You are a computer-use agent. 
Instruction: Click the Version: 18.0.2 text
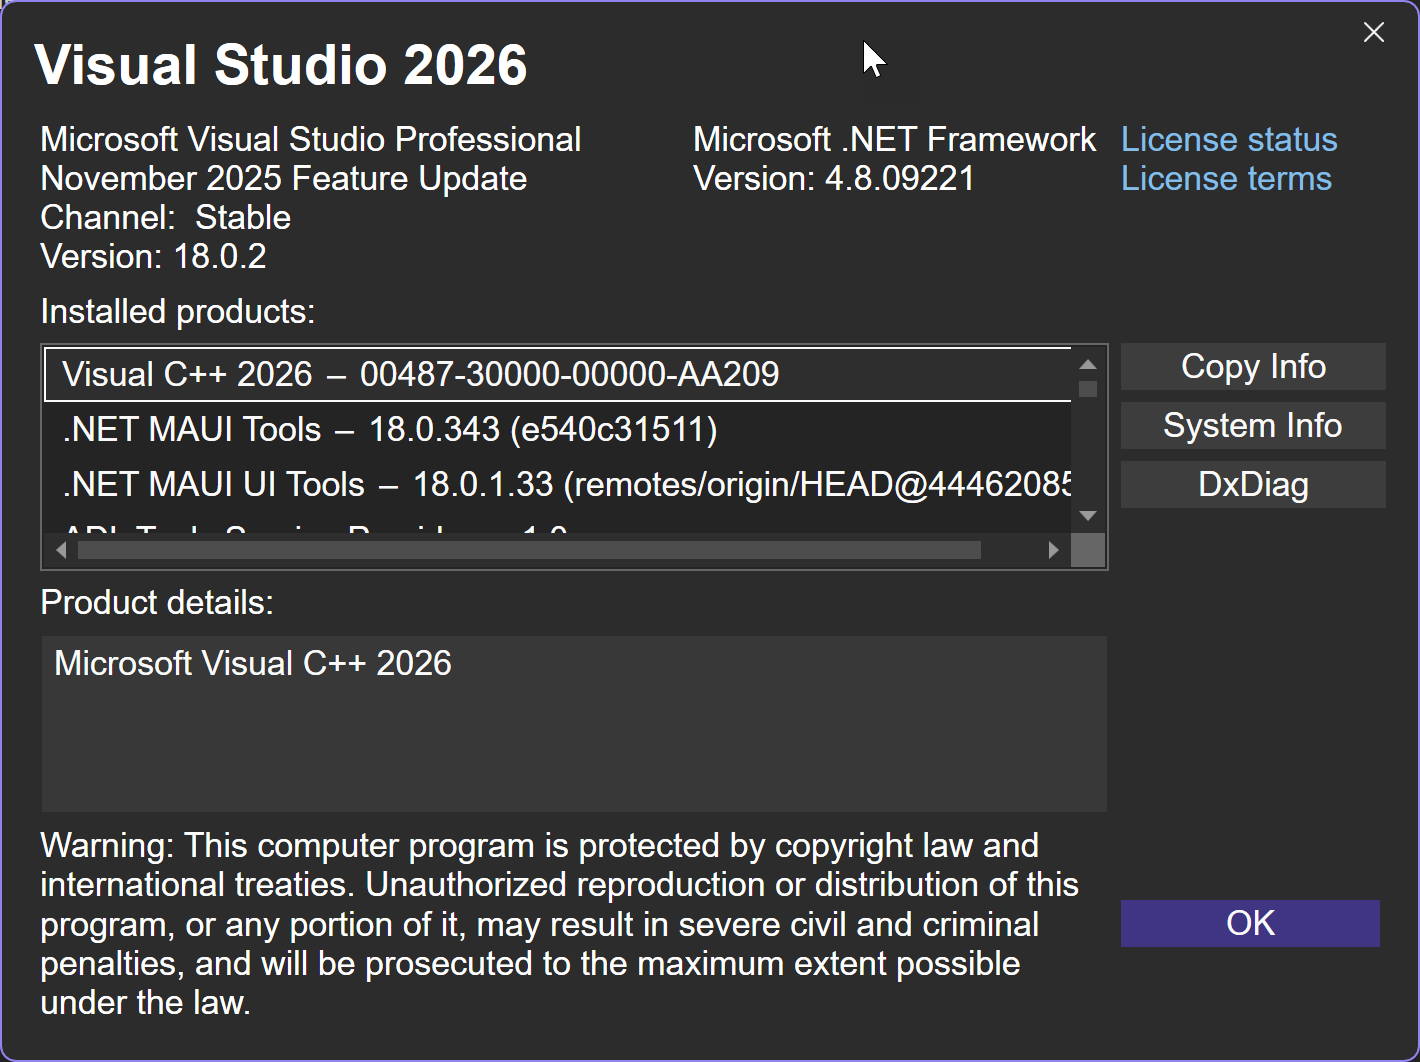tap(153, 257)
